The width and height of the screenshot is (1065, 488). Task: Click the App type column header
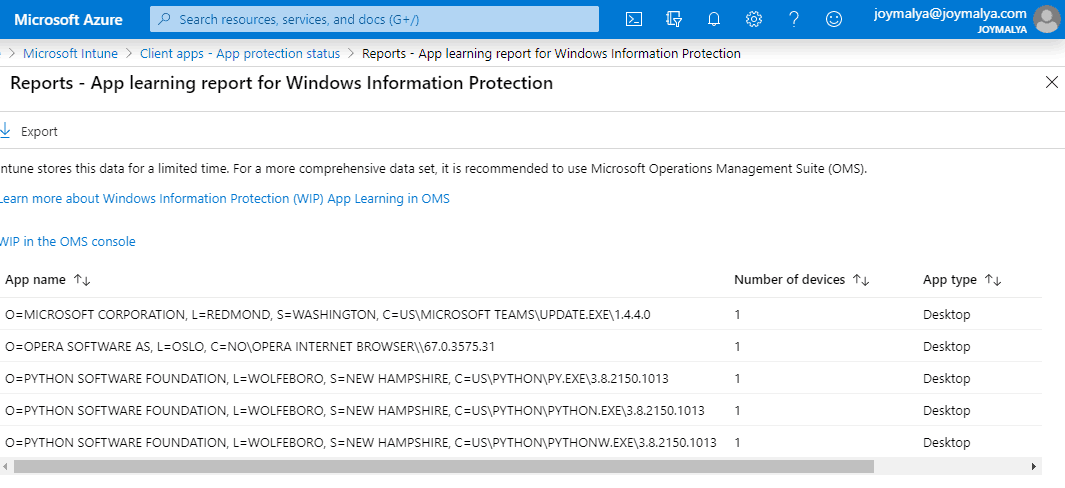coord(950,280)
